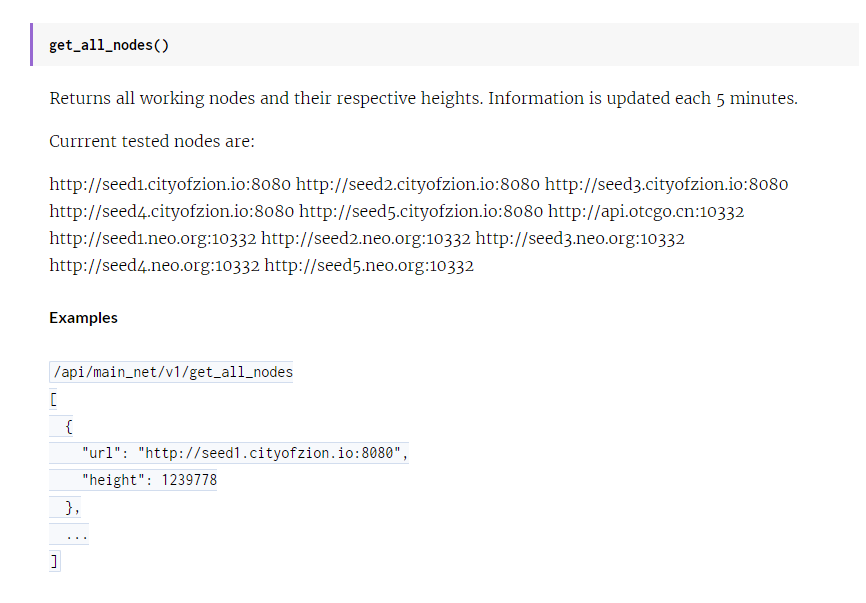Open the seed4.neo.org:10332 node link

pyautogui.click(x=154, y=266)
